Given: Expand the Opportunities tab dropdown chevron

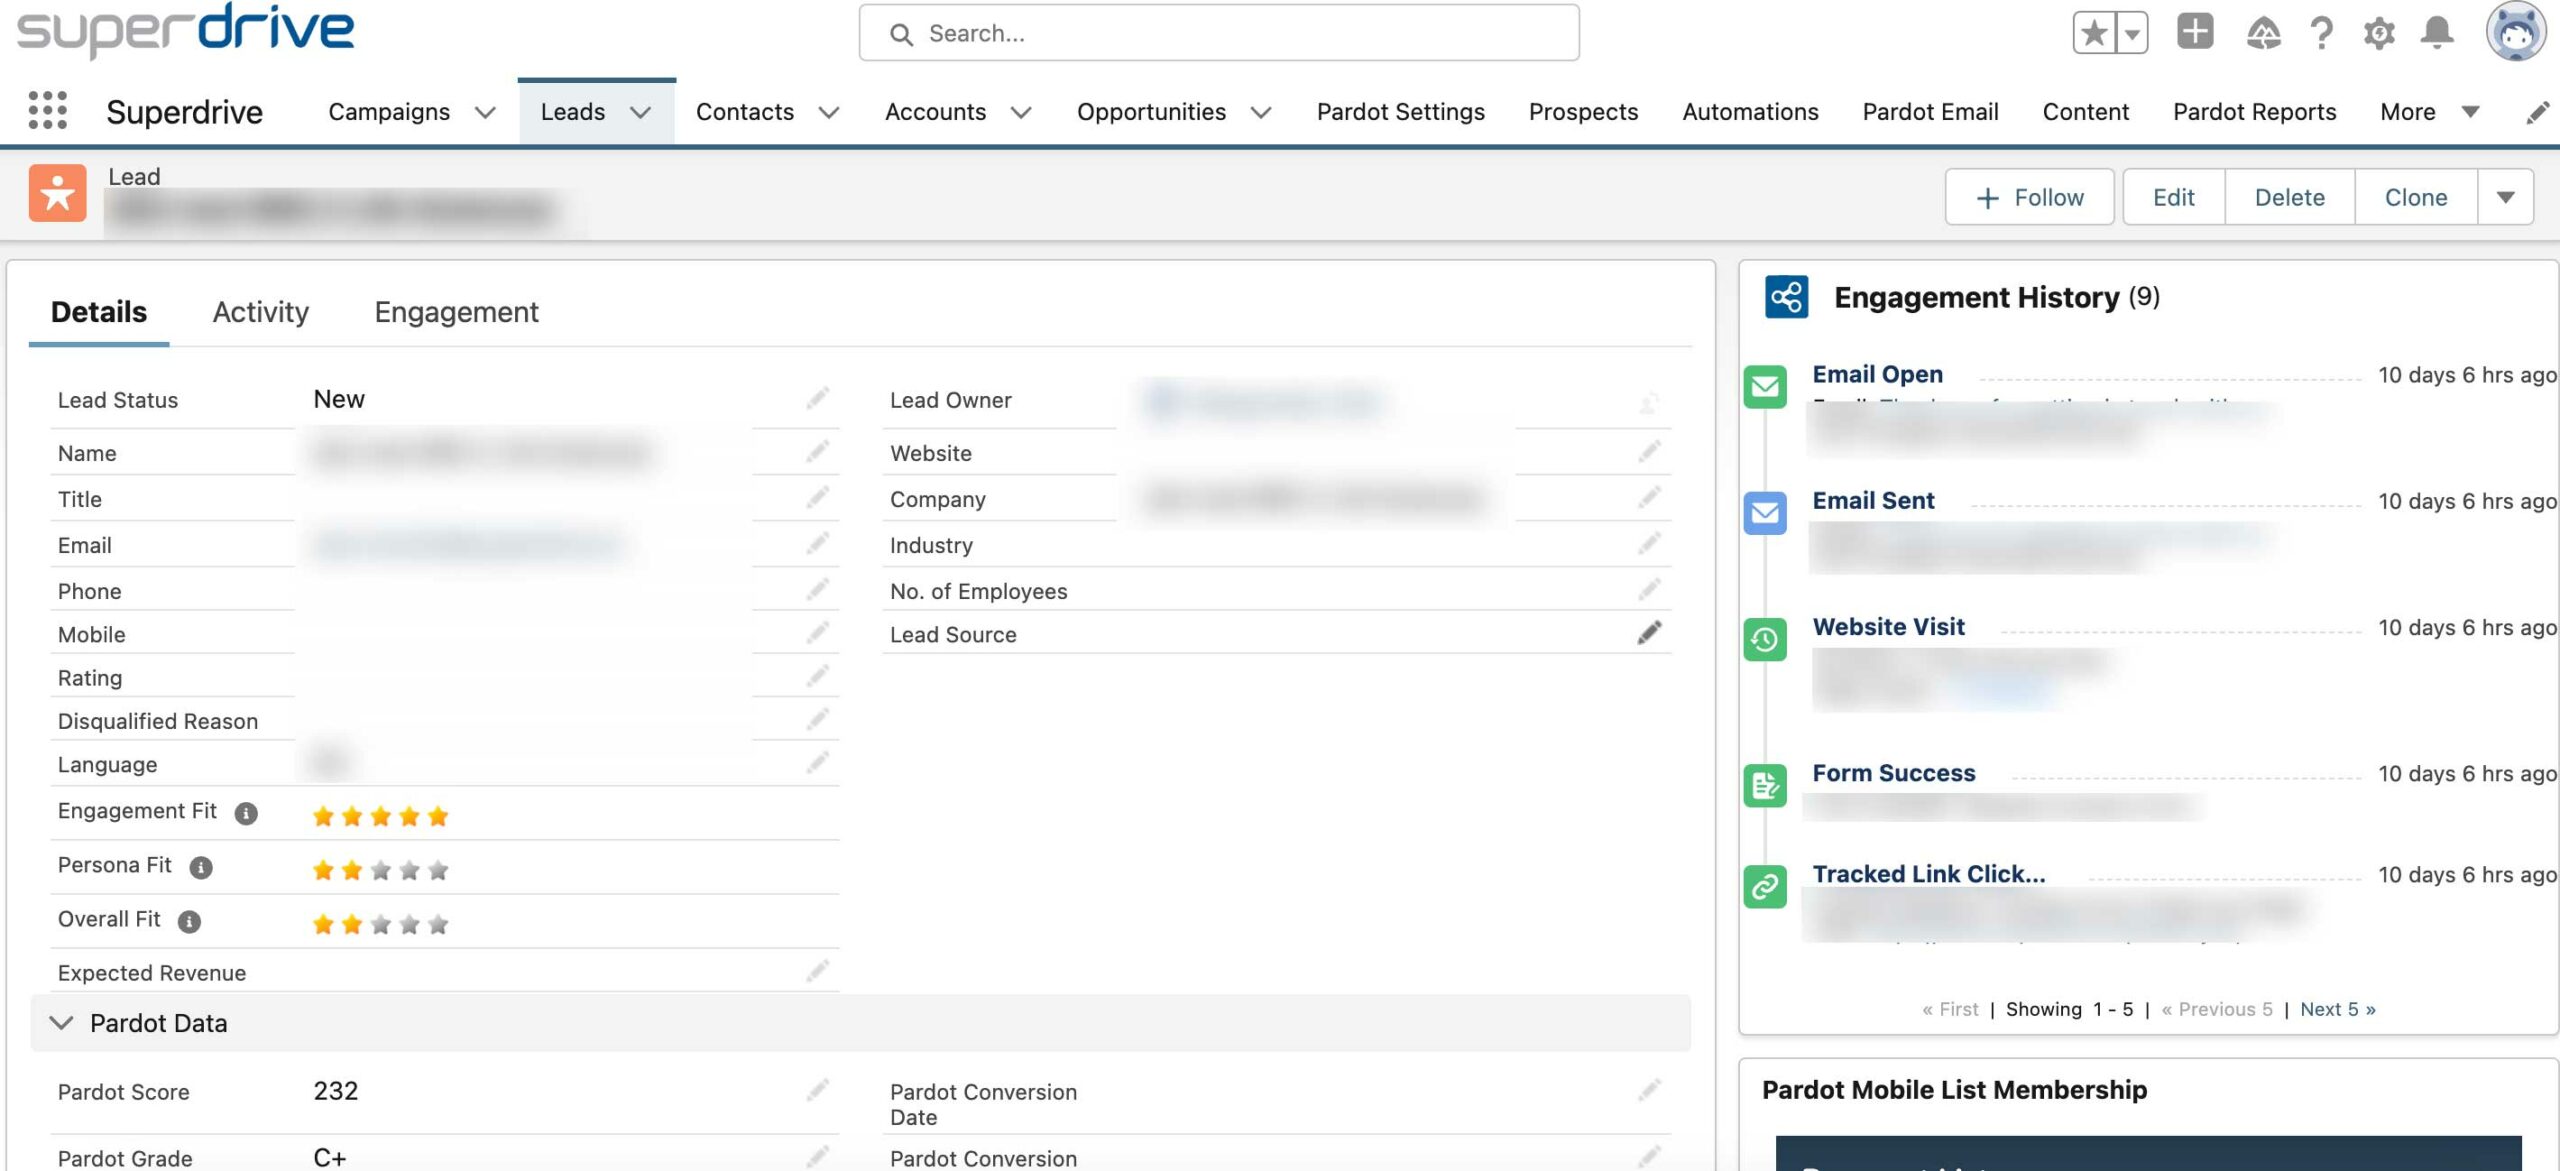Looking at the screenshot, I should point(1261,113).
